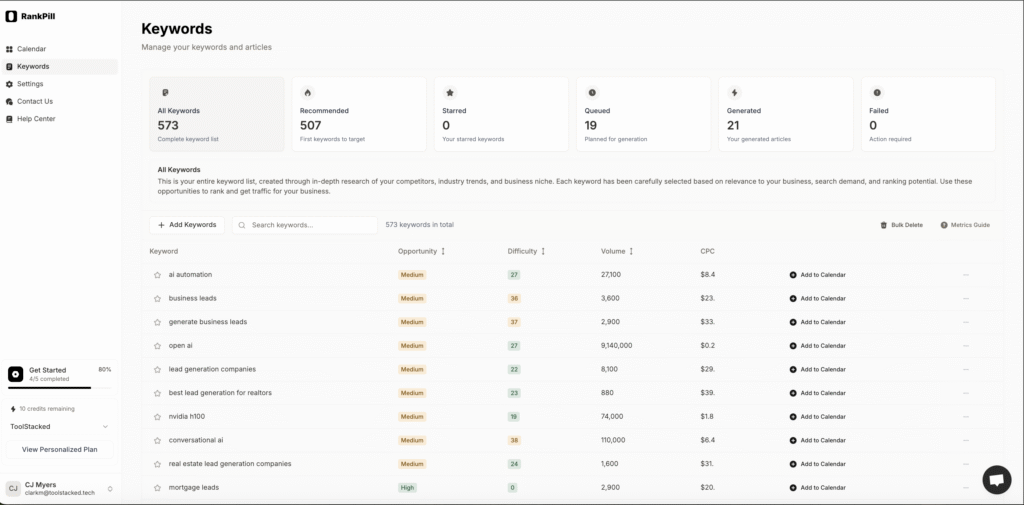Click the High opportunity badge

coord(408,487)
